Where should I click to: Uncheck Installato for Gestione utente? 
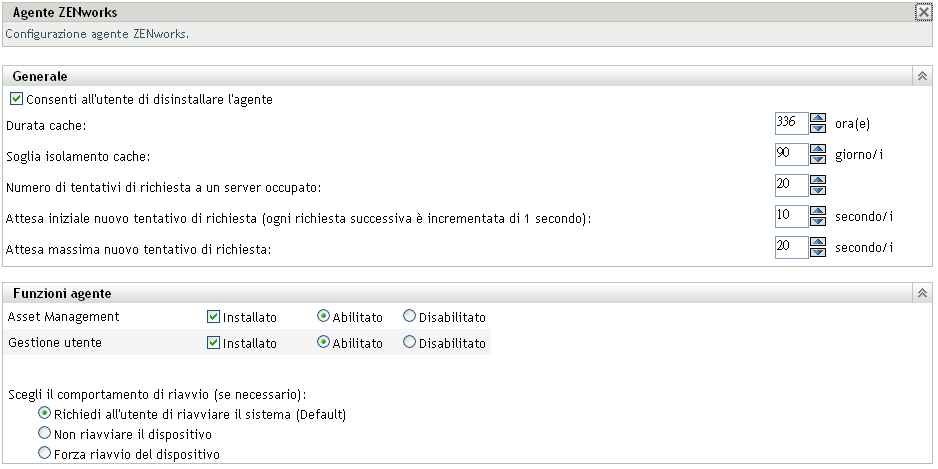(x=213, y=343)
